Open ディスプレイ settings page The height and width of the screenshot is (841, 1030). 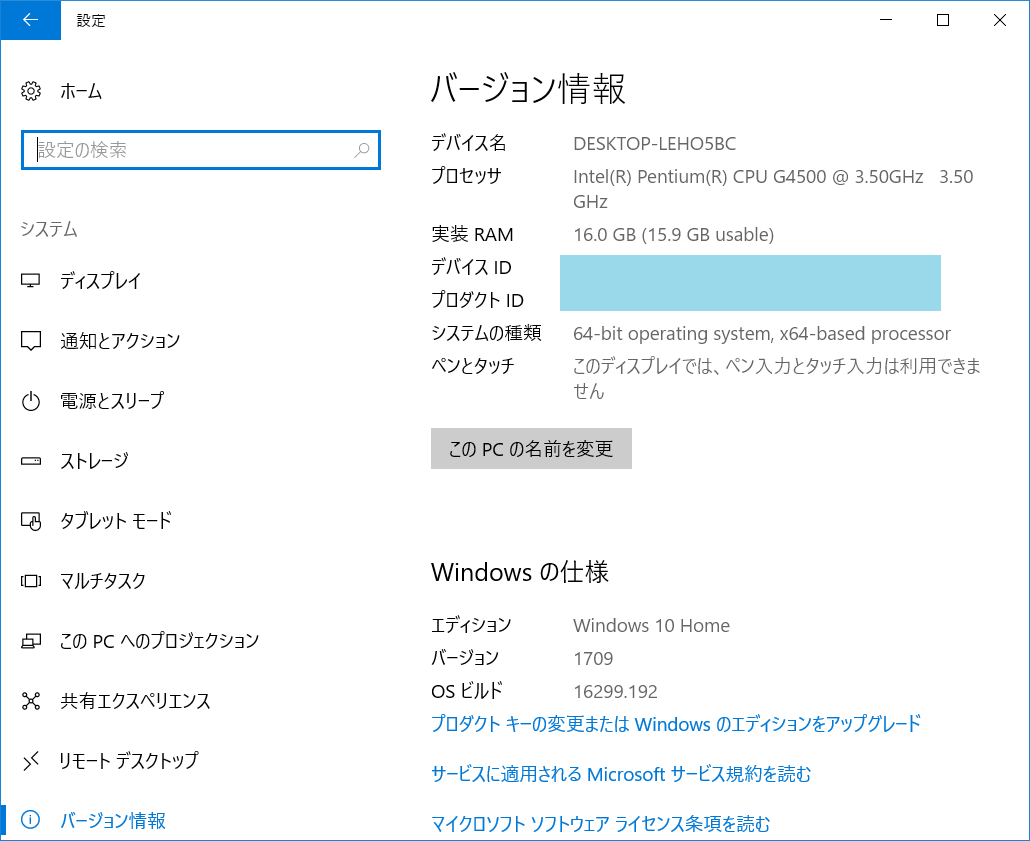click(x=101, y=281)
